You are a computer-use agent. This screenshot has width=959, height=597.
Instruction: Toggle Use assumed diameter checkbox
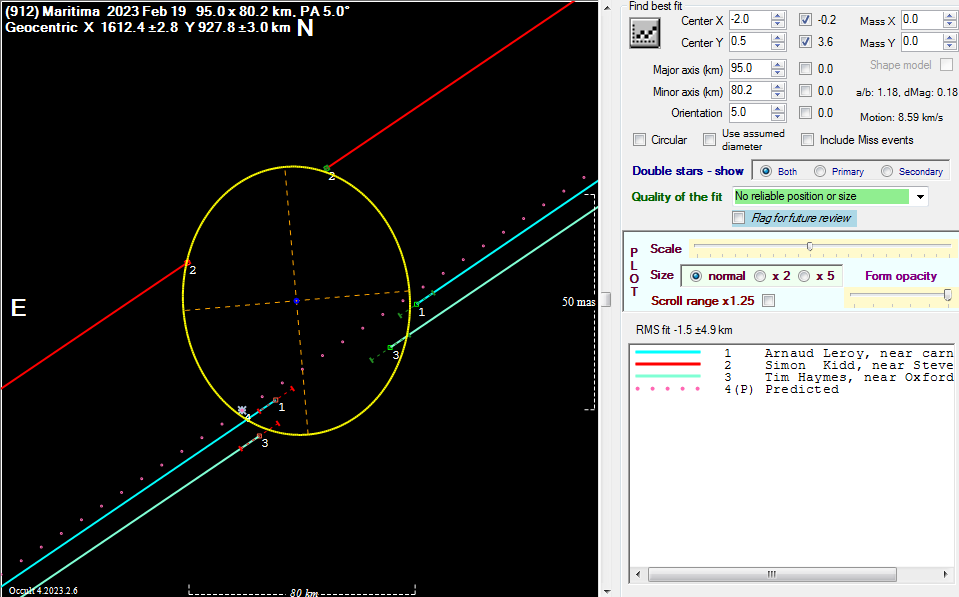(710, 140)
